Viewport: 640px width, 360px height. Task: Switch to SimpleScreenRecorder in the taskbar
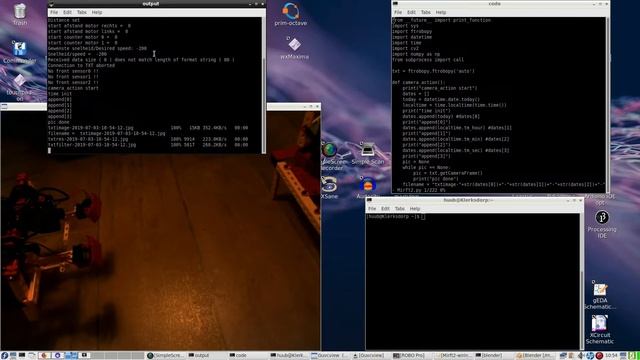(166, 356)
